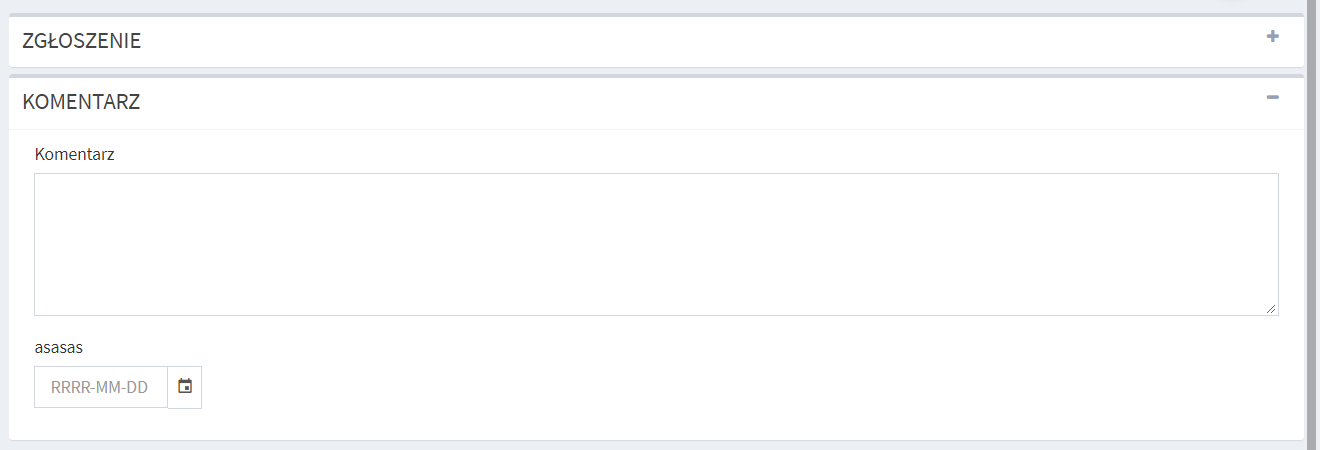Click blank header area of ZGŁOSZENIE panel
The width and height of the screenshot is (1320, 450).
[x=700, y=41]
